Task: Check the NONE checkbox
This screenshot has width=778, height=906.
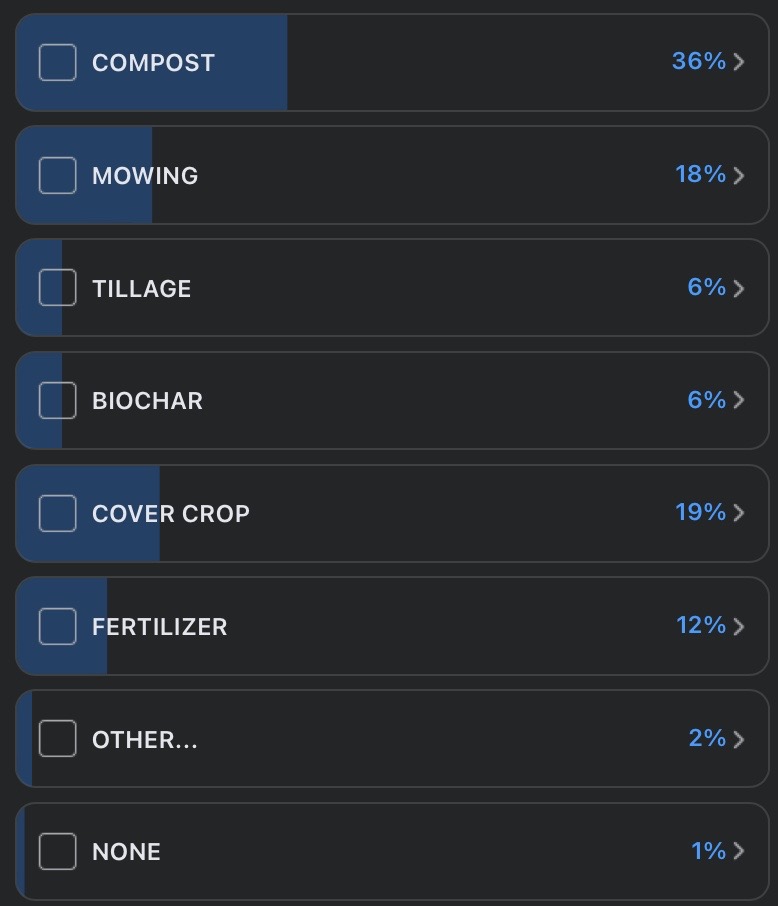Action: 57,851
